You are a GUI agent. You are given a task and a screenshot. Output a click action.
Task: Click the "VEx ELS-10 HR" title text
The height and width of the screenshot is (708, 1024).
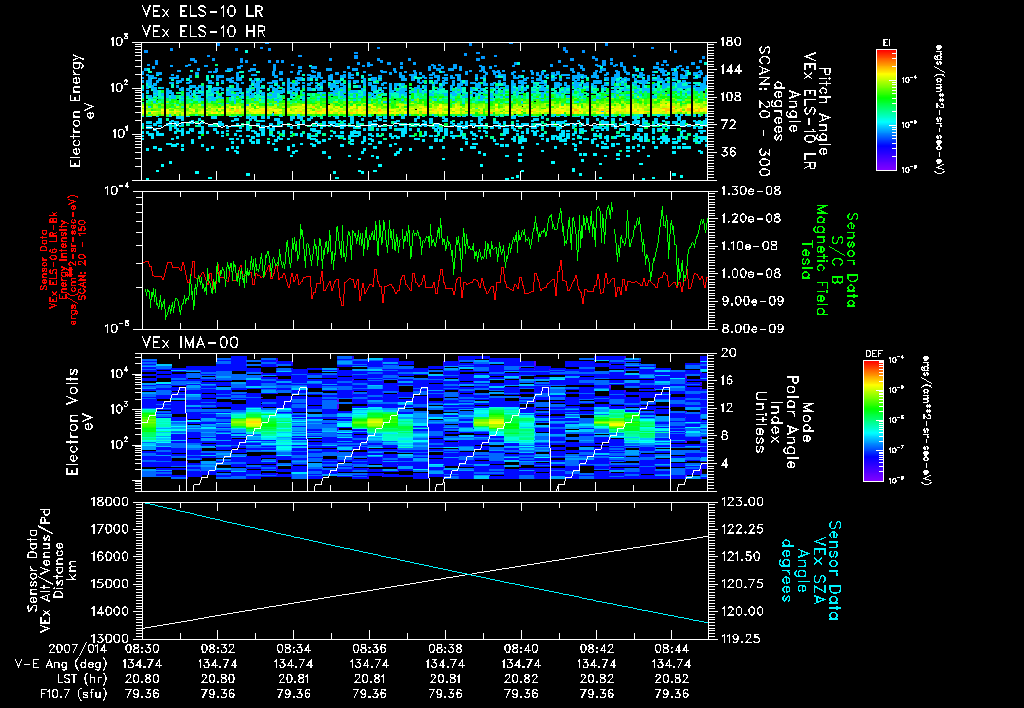pos(204,31)
